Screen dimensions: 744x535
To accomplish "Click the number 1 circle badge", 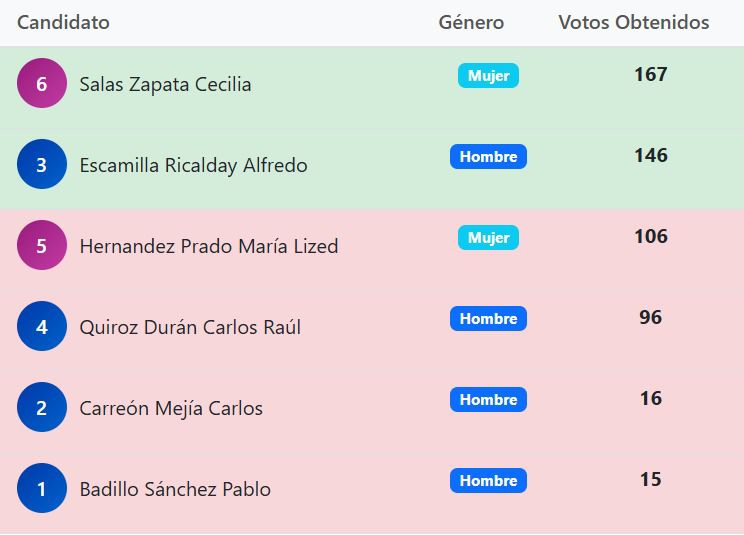I will coord(42,489).
